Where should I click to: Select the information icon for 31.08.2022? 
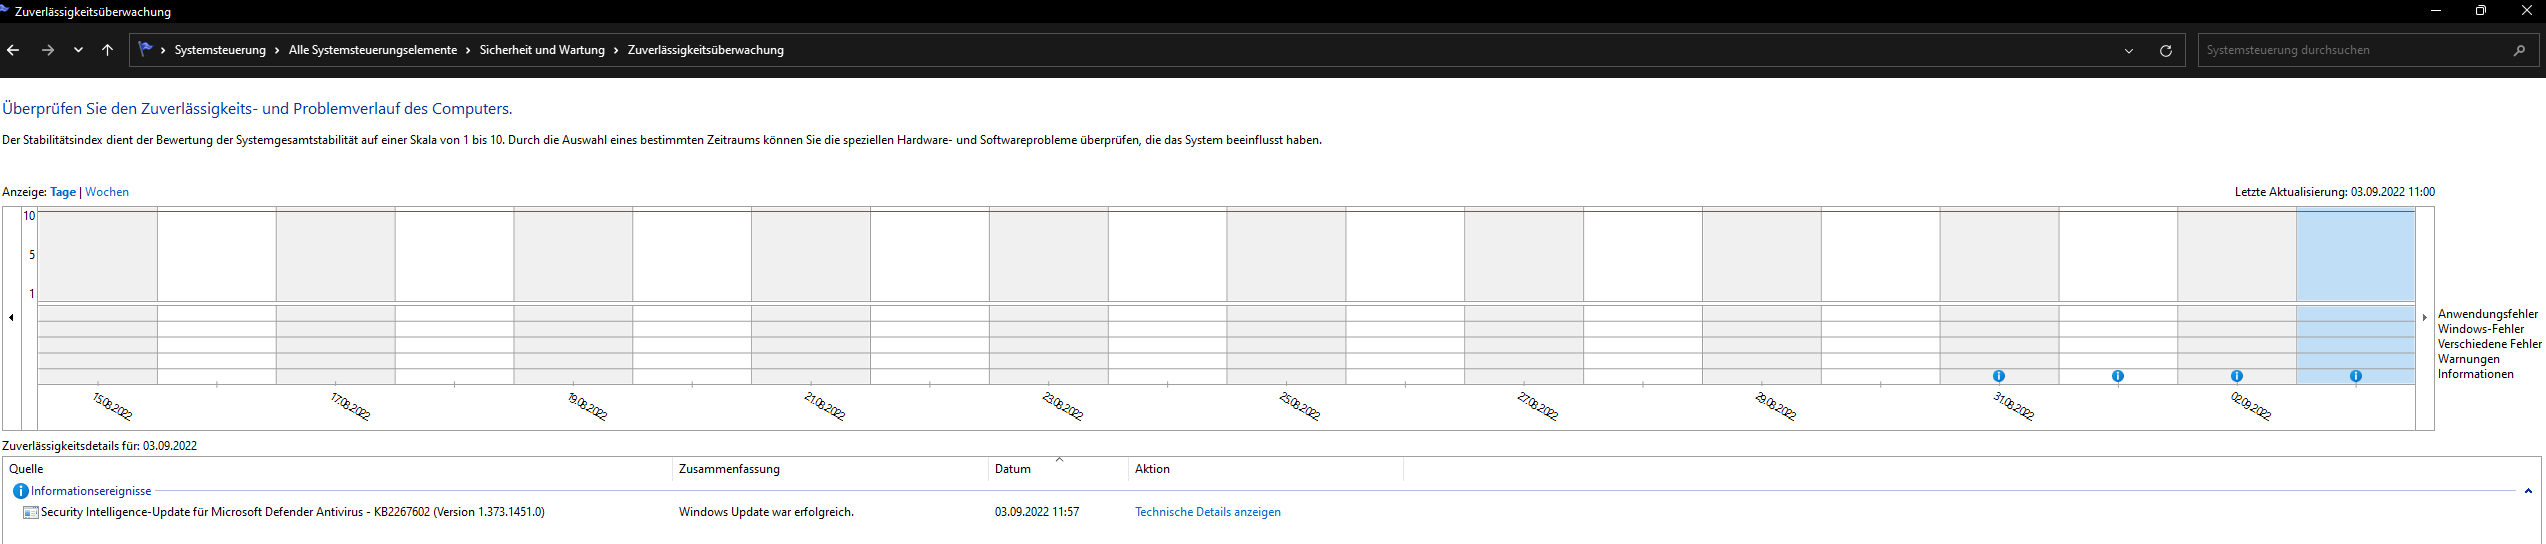[1999, 376]
